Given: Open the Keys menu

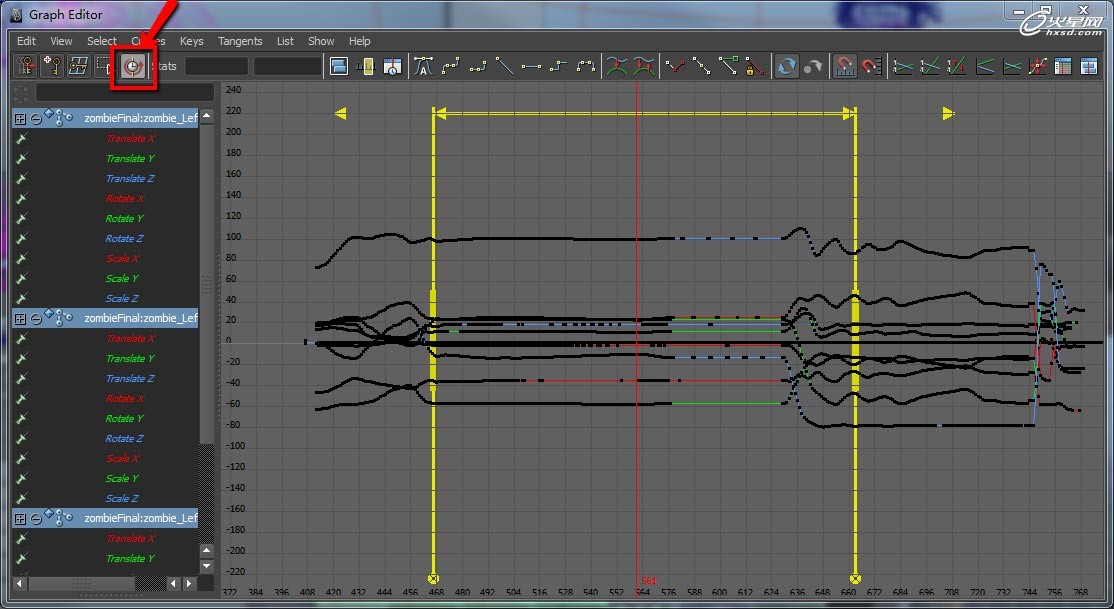Looking at the screenshot, I should pos(191,41).
